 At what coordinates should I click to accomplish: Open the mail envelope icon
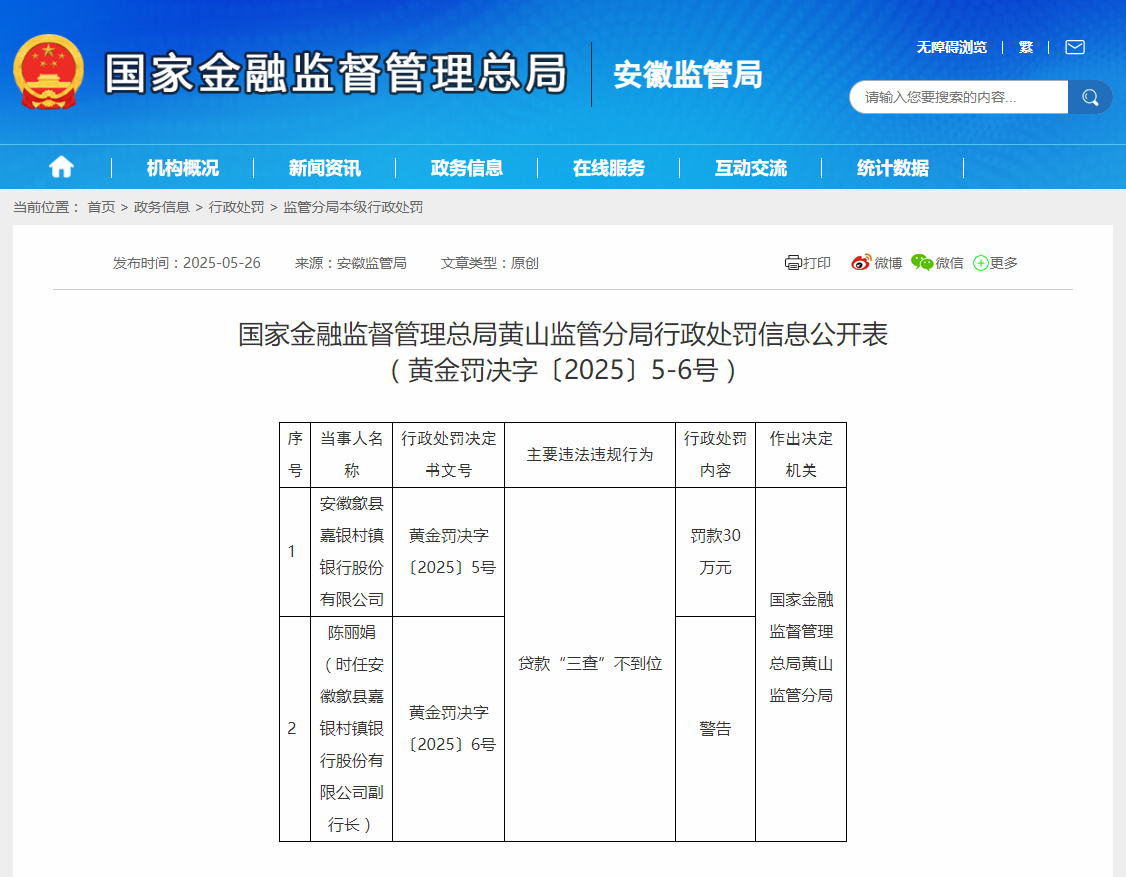pyautogui.click(x=1074, y=47)
